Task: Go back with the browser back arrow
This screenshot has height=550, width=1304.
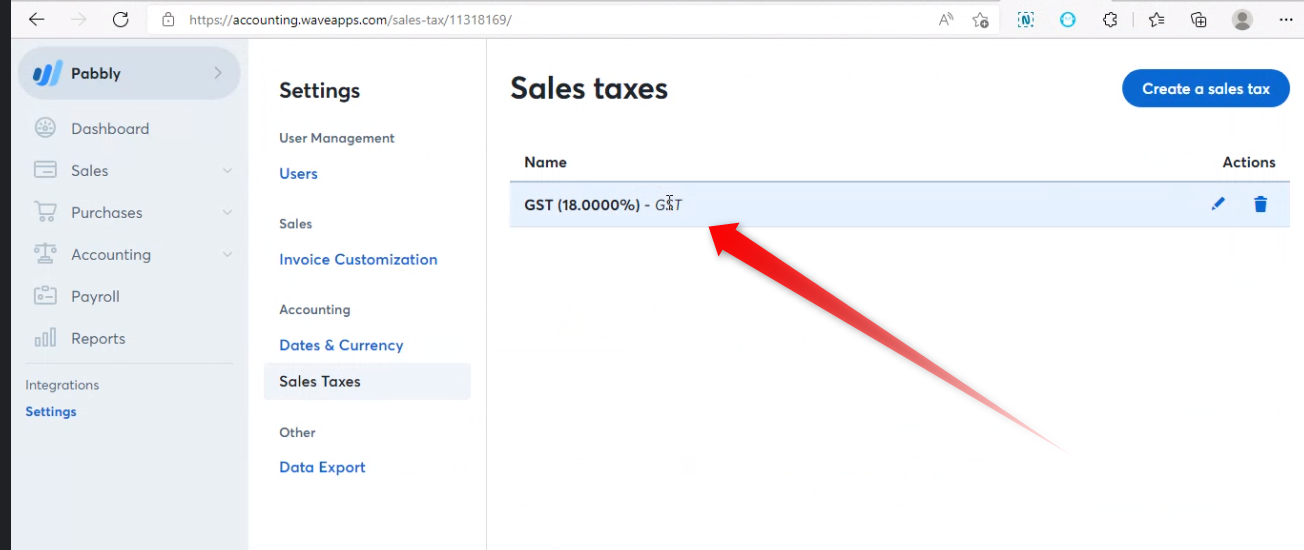Action: (x=36, y=19)
